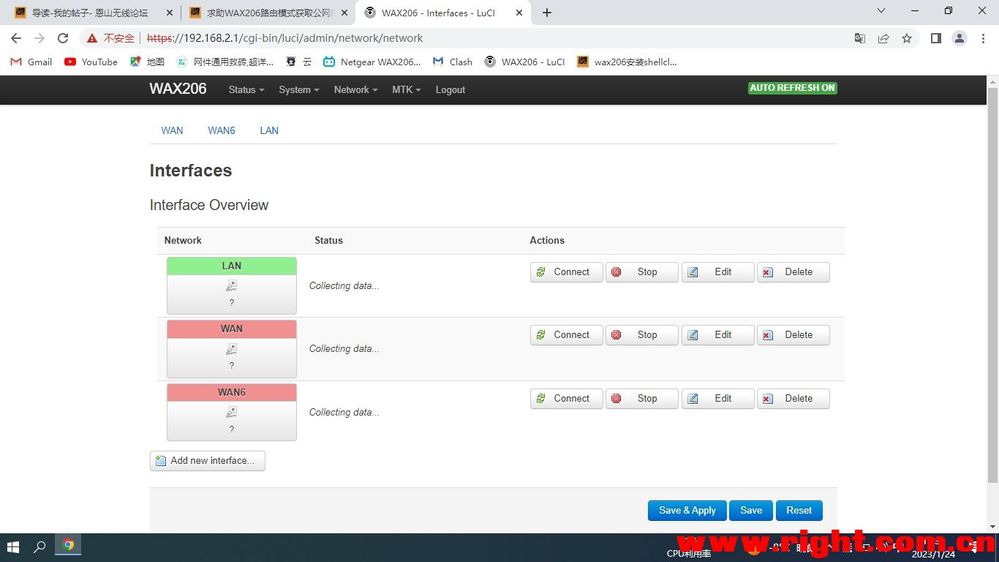Open the Chrome profile icon
Image resolution: width=999 pixels, height=562 pixels.
959,38
